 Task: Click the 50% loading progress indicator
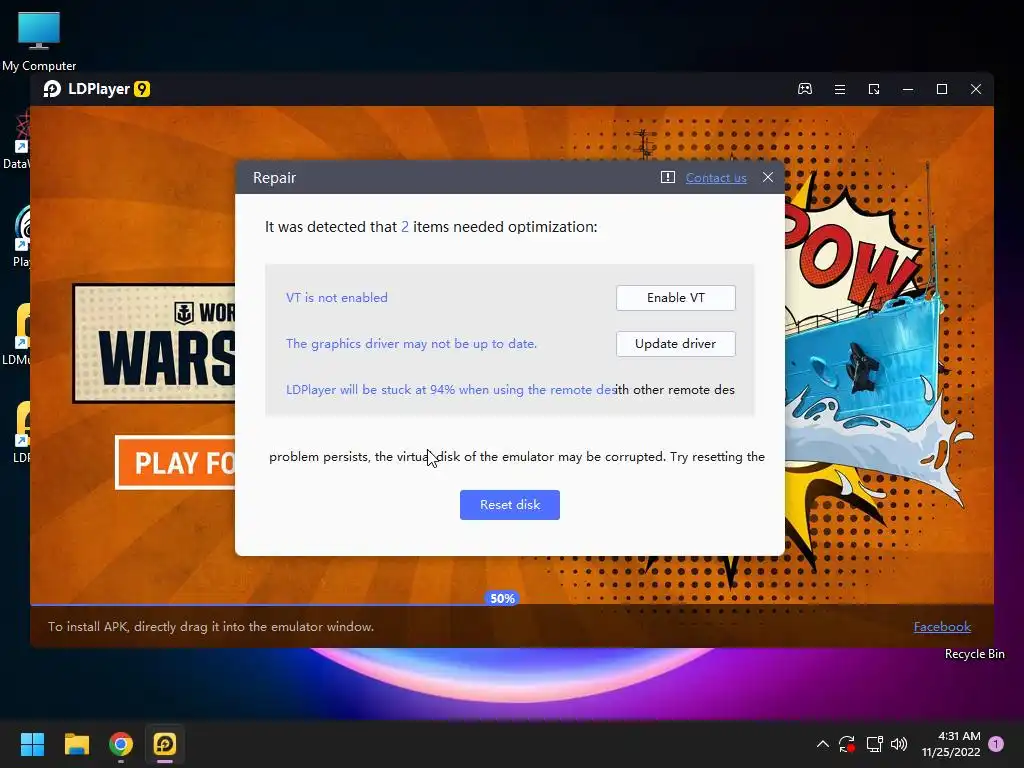(502, 598)
